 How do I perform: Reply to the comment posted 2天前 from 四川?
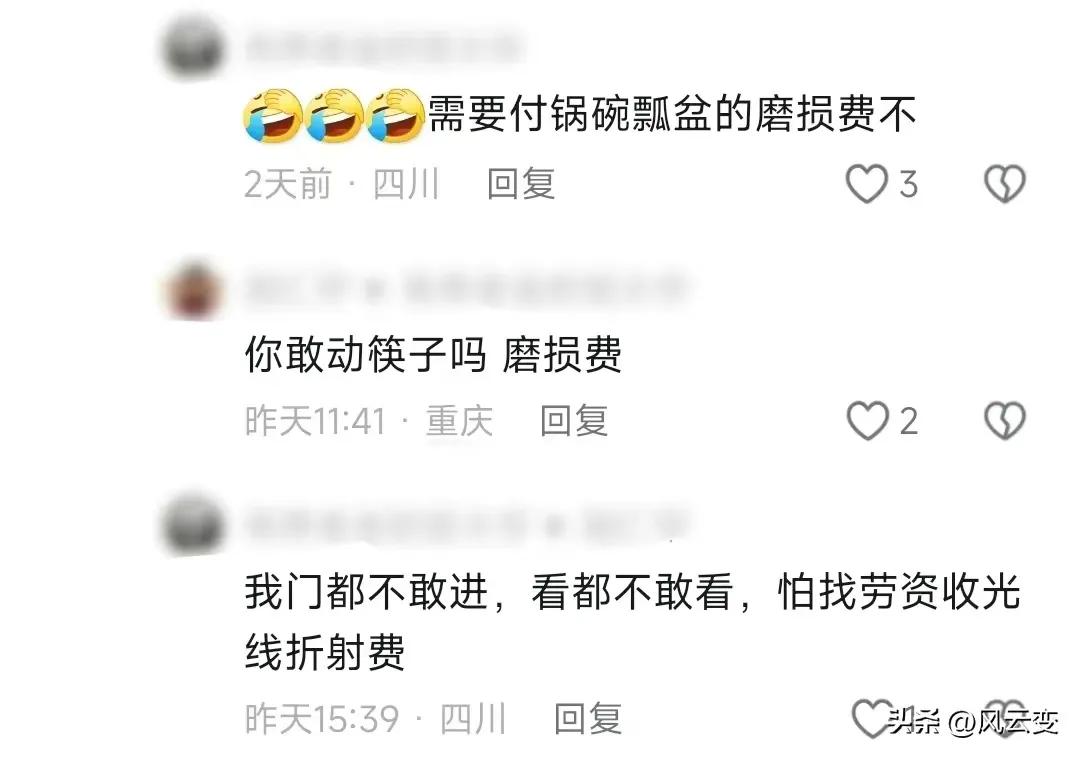(x=521, y=184)
